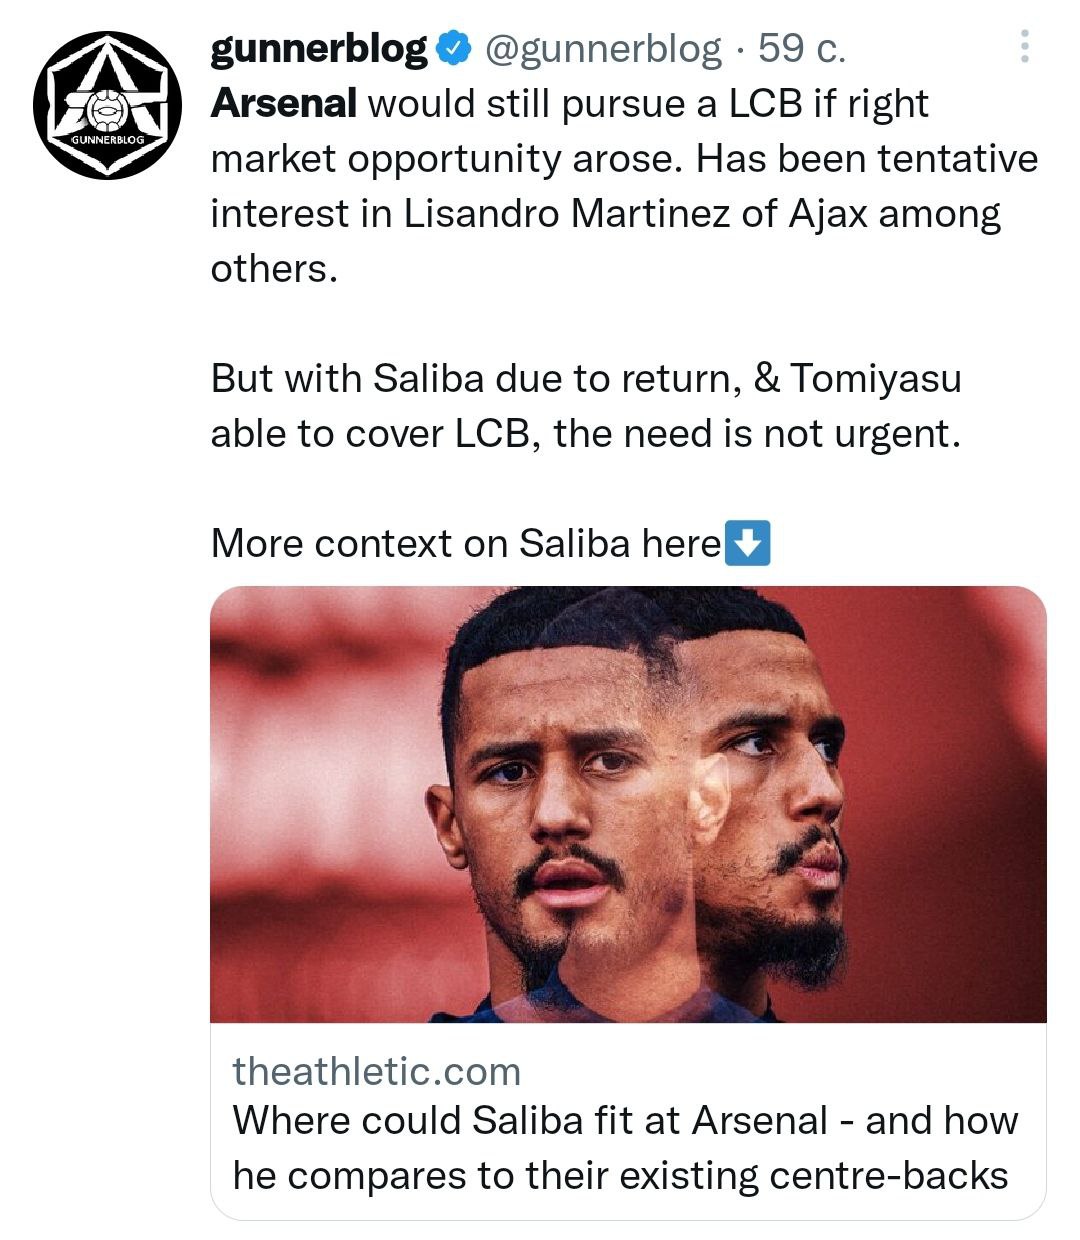Open the three-dot more options menu
This screenshot has height=1240, width=1080.
click(x=1024, y=47)
